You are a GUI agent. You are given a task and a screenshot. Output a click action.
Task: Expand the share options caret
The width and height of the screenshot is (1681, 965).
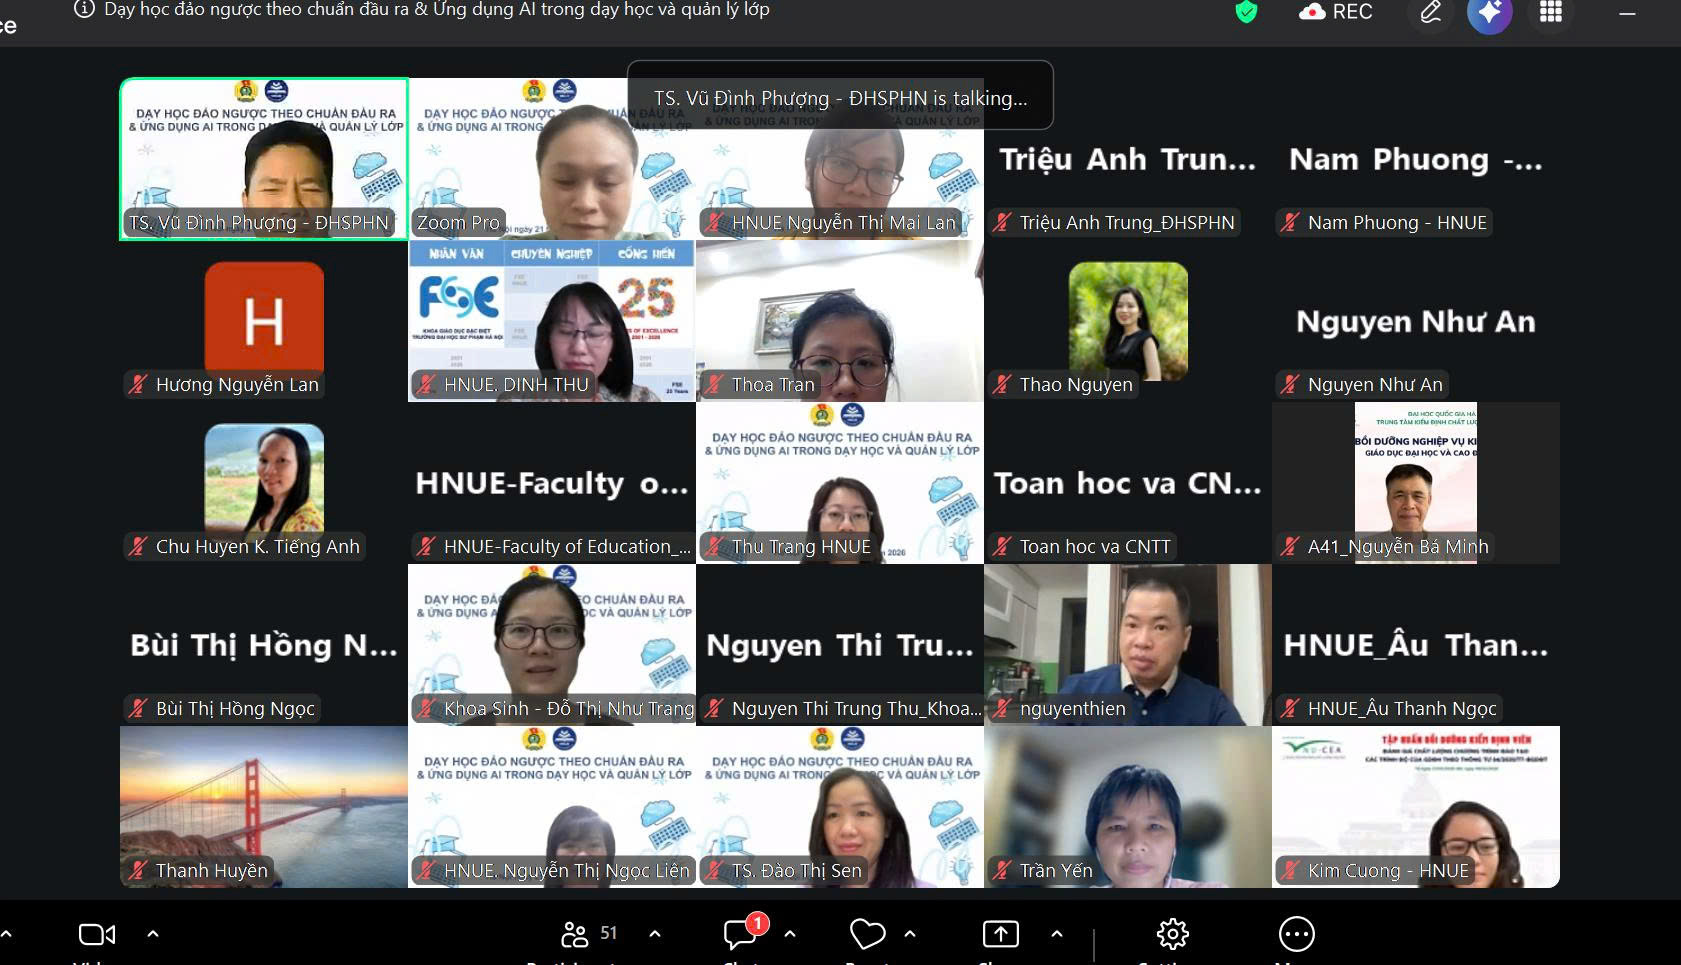tap(1057, 934)
